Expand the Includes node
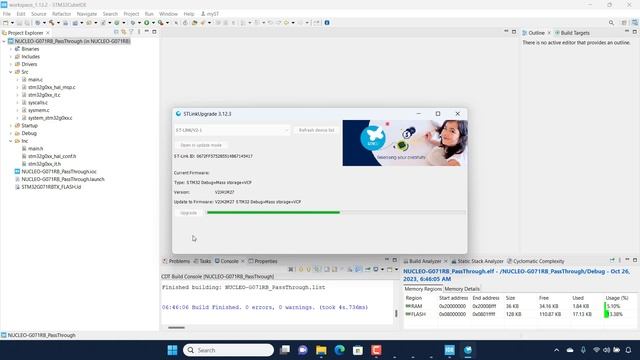 [x=11, y=56]
